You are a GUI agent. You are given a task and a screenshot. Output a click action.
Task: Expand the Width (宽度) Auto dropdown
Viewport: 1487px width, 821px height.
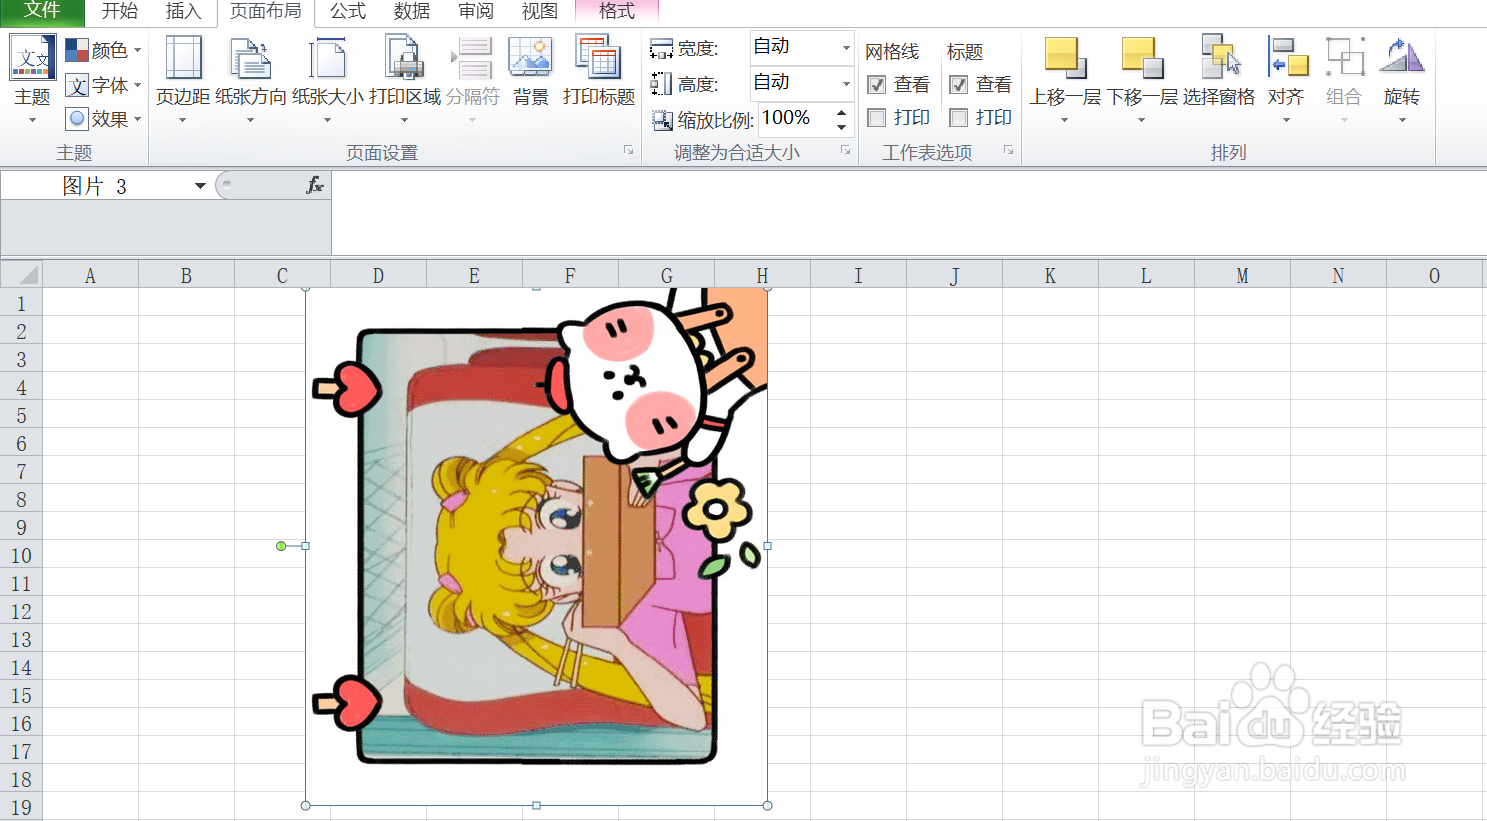click(x=846, y=47)
